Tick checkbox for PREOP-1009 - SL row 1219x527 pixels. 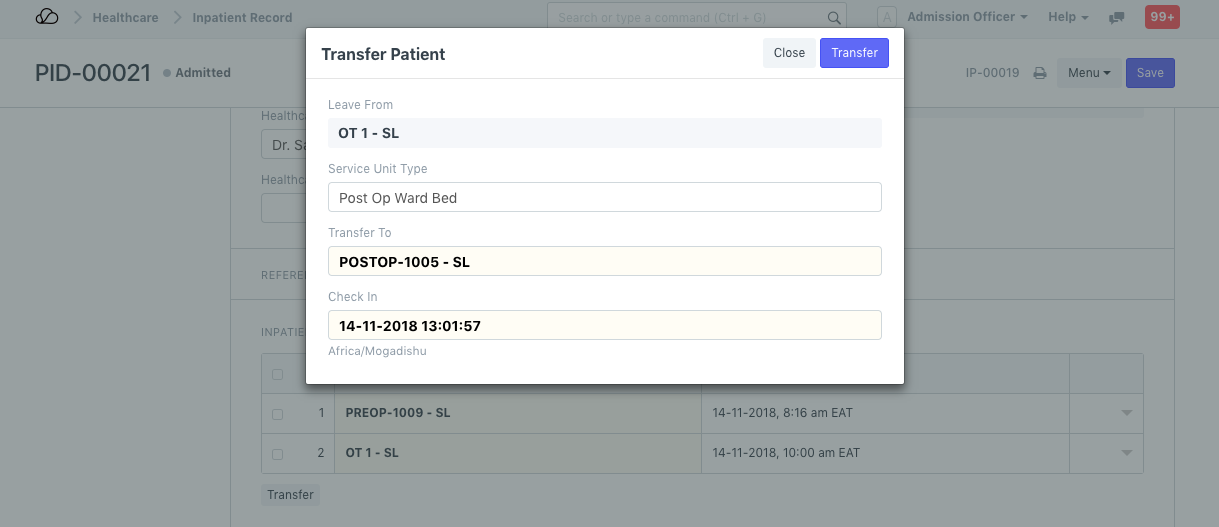[278, 413]
